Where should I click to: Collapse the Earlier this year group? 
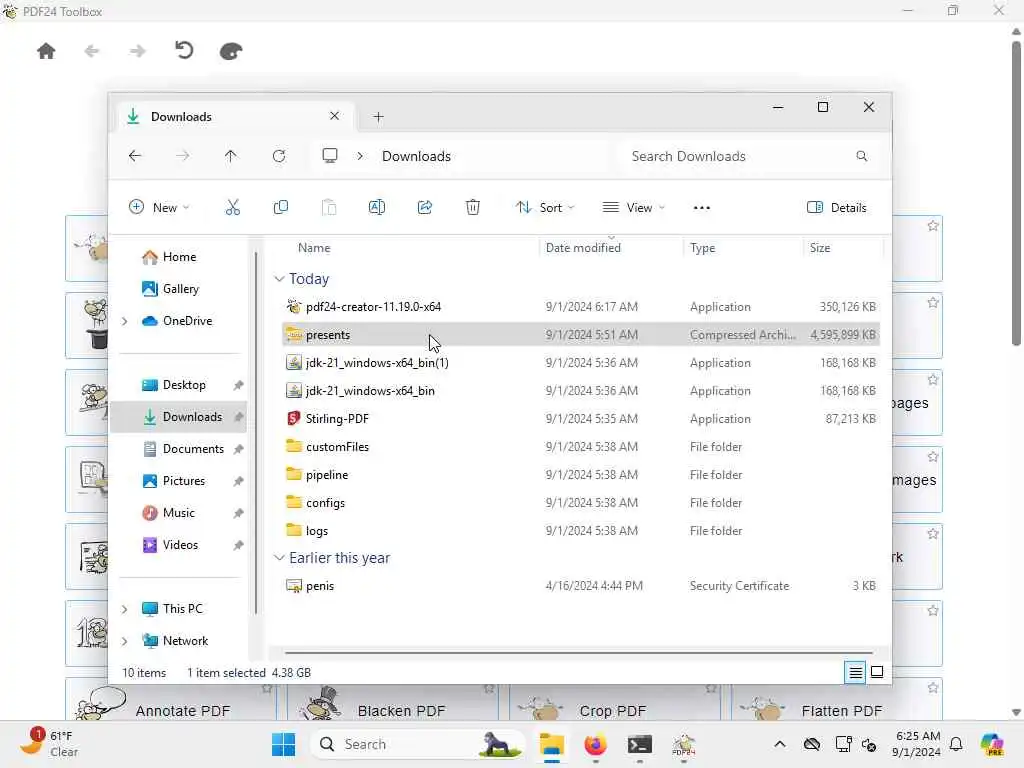pos(279,558)
